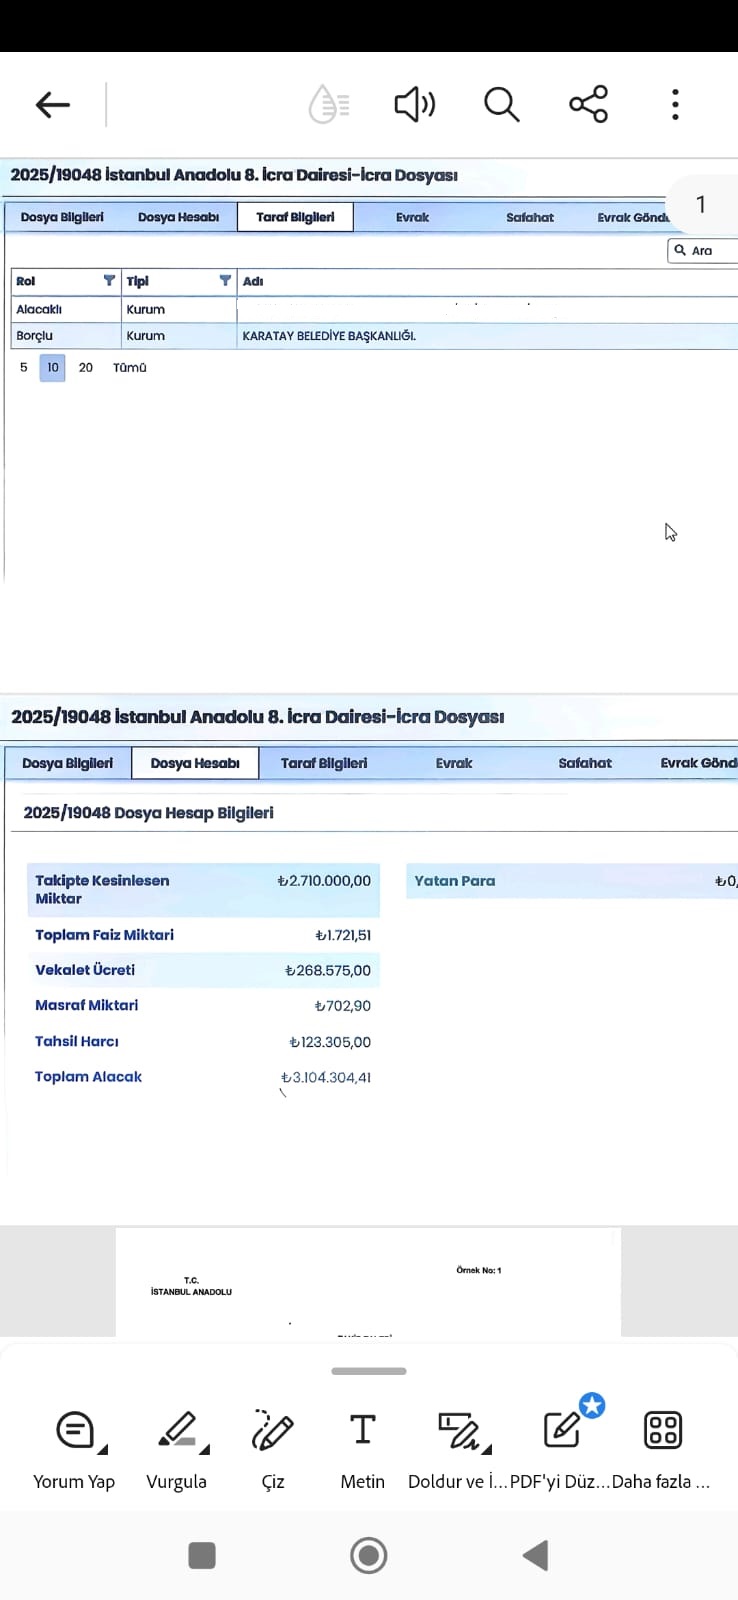Click the Rol column filter icon
Screen dimensions: 738x1600
pyautogui.click(x=109, y=281)
